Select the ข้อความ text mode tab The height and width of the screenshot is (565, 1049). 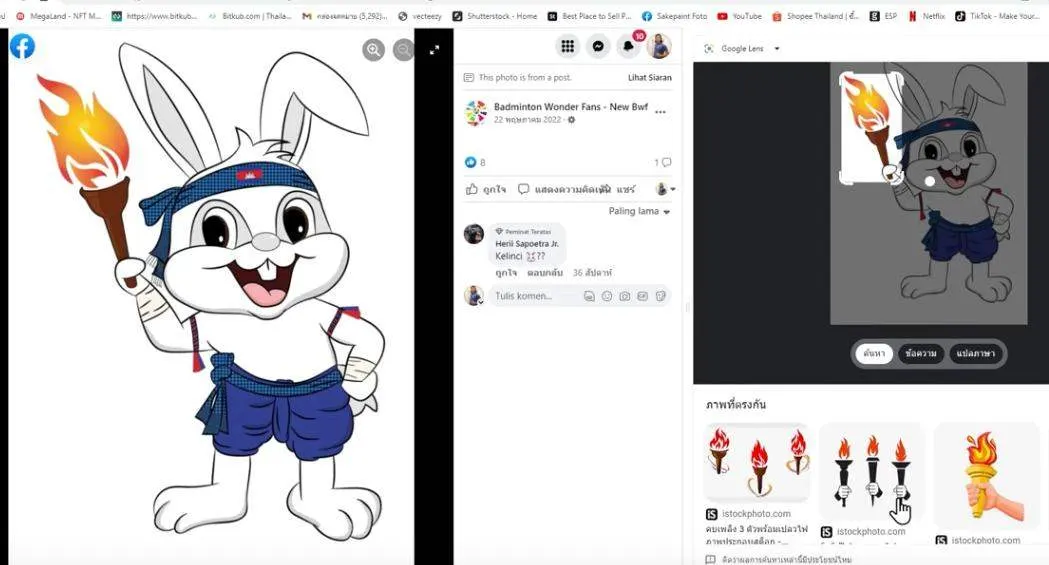point(921,353)
